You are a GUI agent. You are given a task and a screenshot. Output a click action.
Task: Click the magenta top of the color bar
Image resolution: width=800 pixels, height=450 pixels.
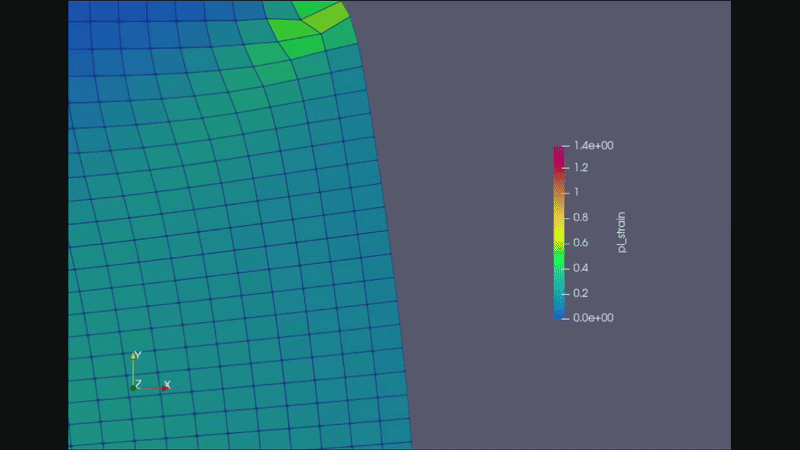point(559,150)
